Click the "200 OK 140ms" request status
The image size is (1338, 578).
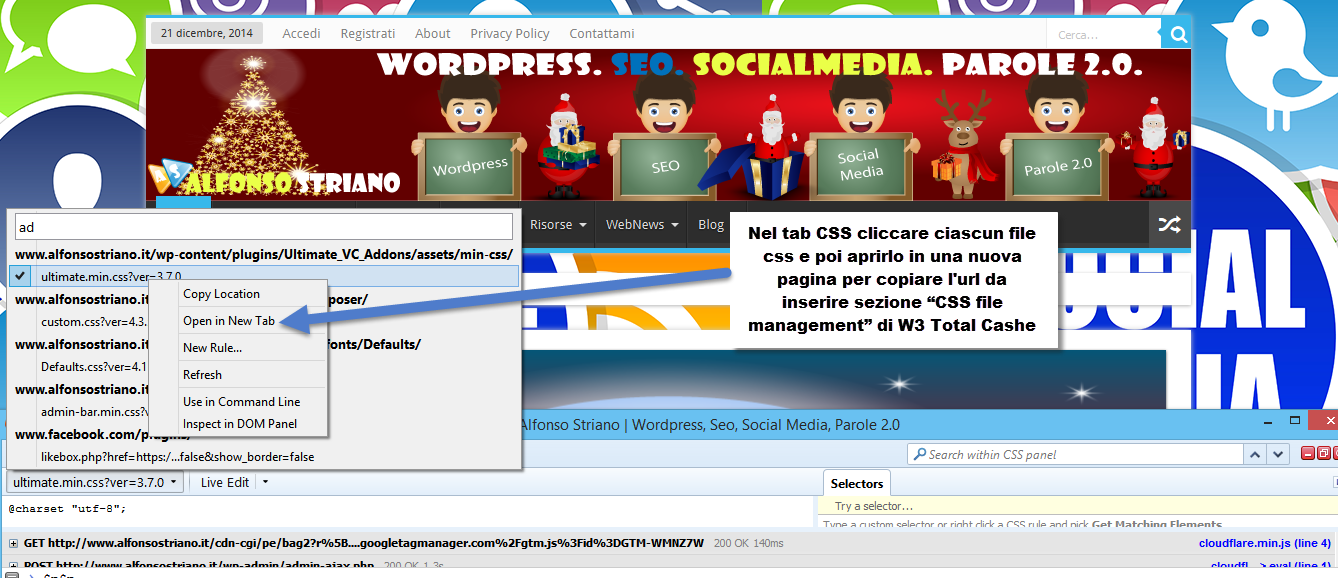pyautogui.click(x=748, y=544)
